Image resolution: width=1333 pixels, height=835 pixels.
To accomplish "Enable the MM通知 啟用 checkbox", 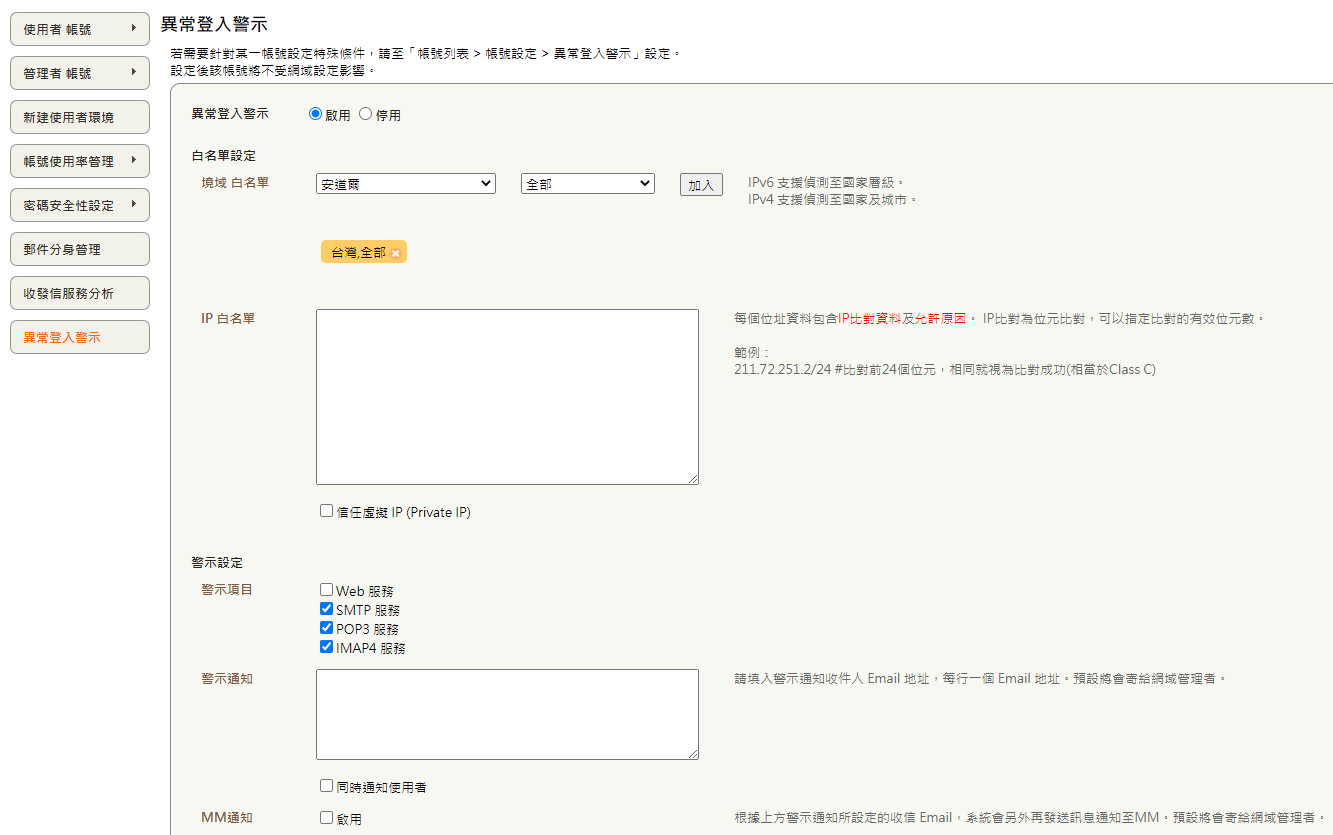I will (x=326, y=817).
